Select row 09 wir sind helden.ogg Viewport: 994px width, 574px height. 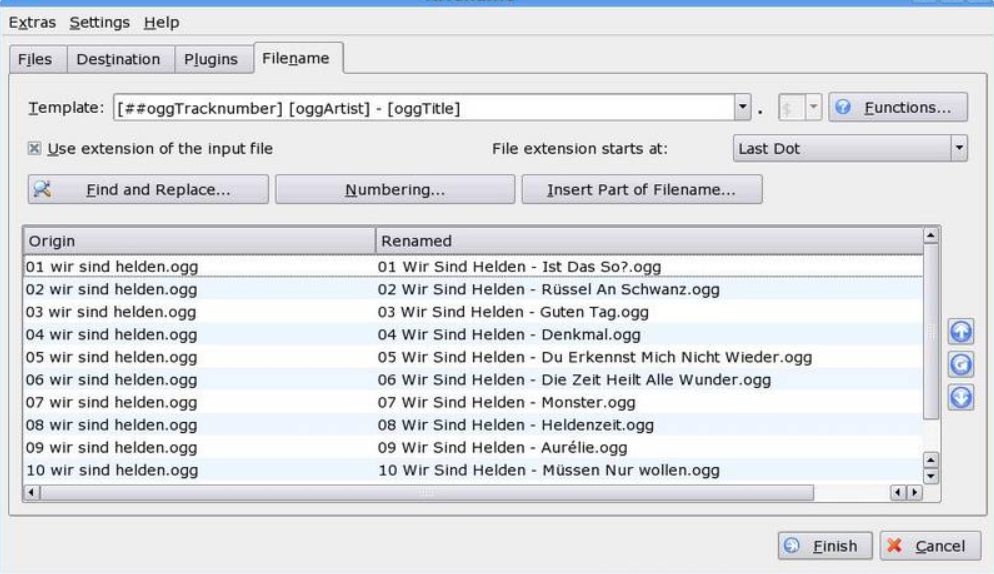tap(474, 448)
